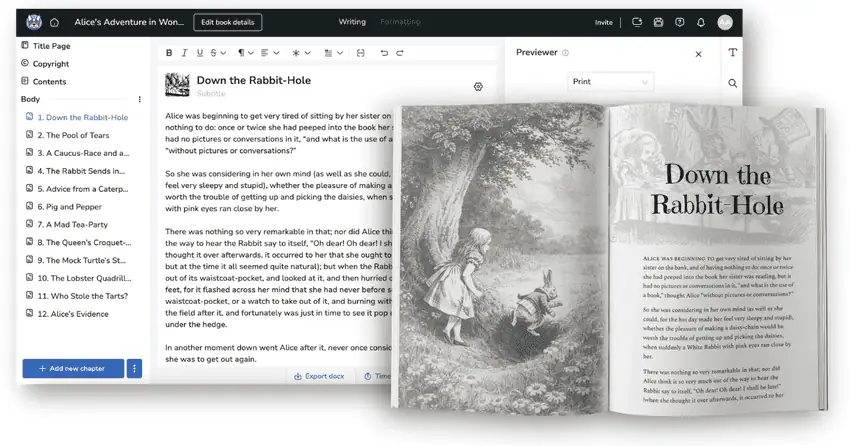Open chapter settings gear icon

click(478, 87)
